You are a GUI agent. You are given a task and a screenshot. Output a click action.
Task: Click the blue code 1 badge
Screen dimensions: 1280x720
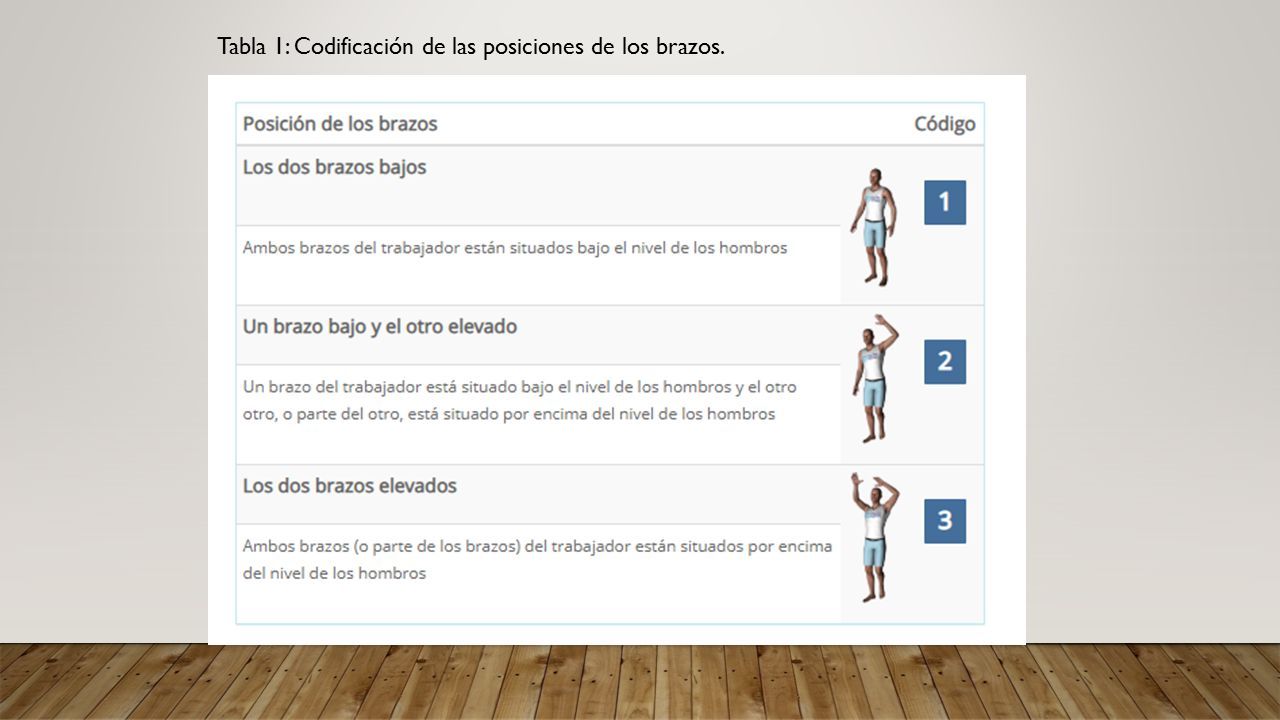point(945,202)
